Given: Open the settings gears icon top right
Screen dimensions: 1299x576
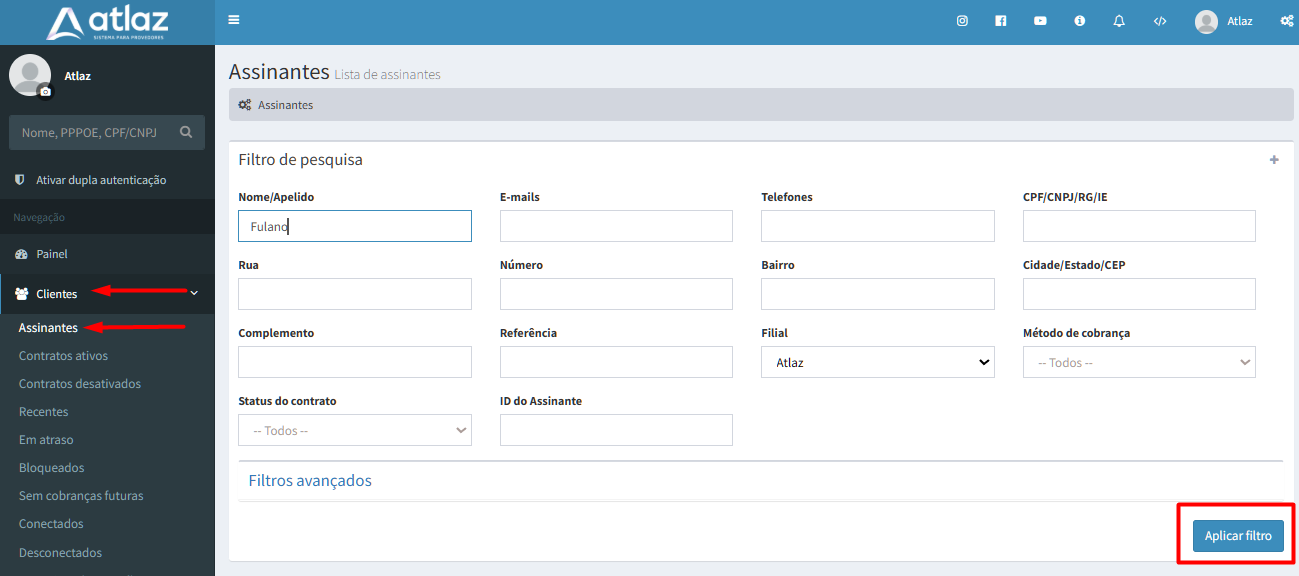Looking at the screenshot, I should pyautogui.click(x=1286, y=21).
